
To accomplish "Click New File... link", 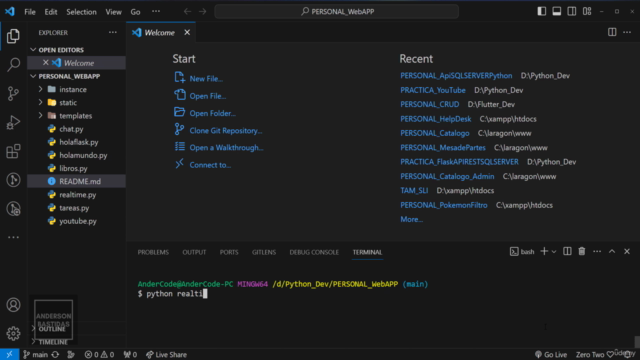I will pos(206,79).
